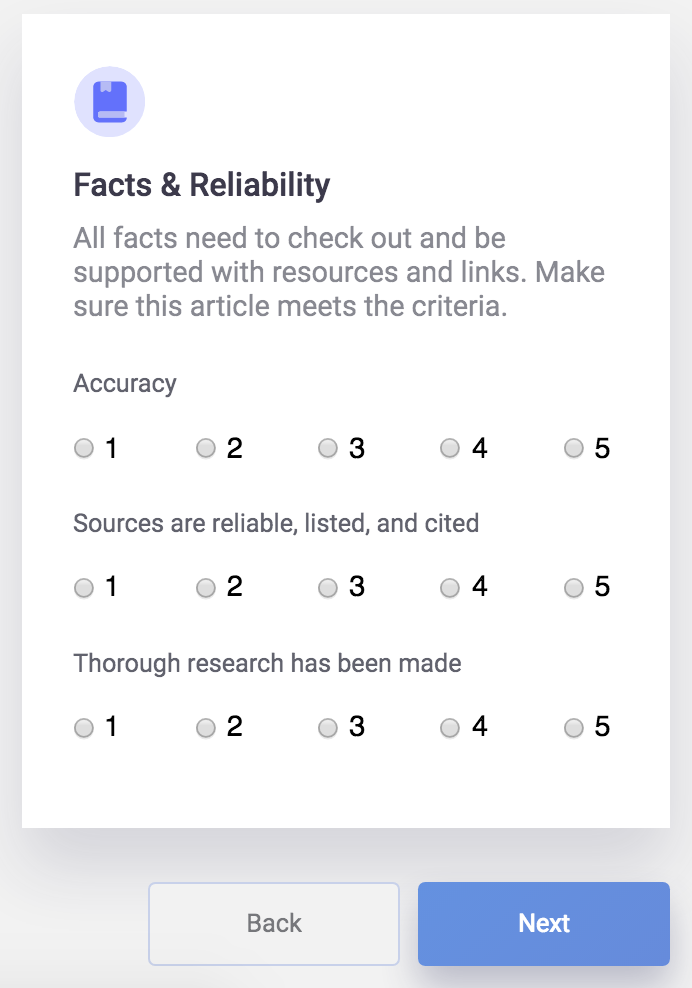The height and width of the screenshot is (988, 692).
Task: Set Sources are reliable rating to 4
Action: pos(451,588)
